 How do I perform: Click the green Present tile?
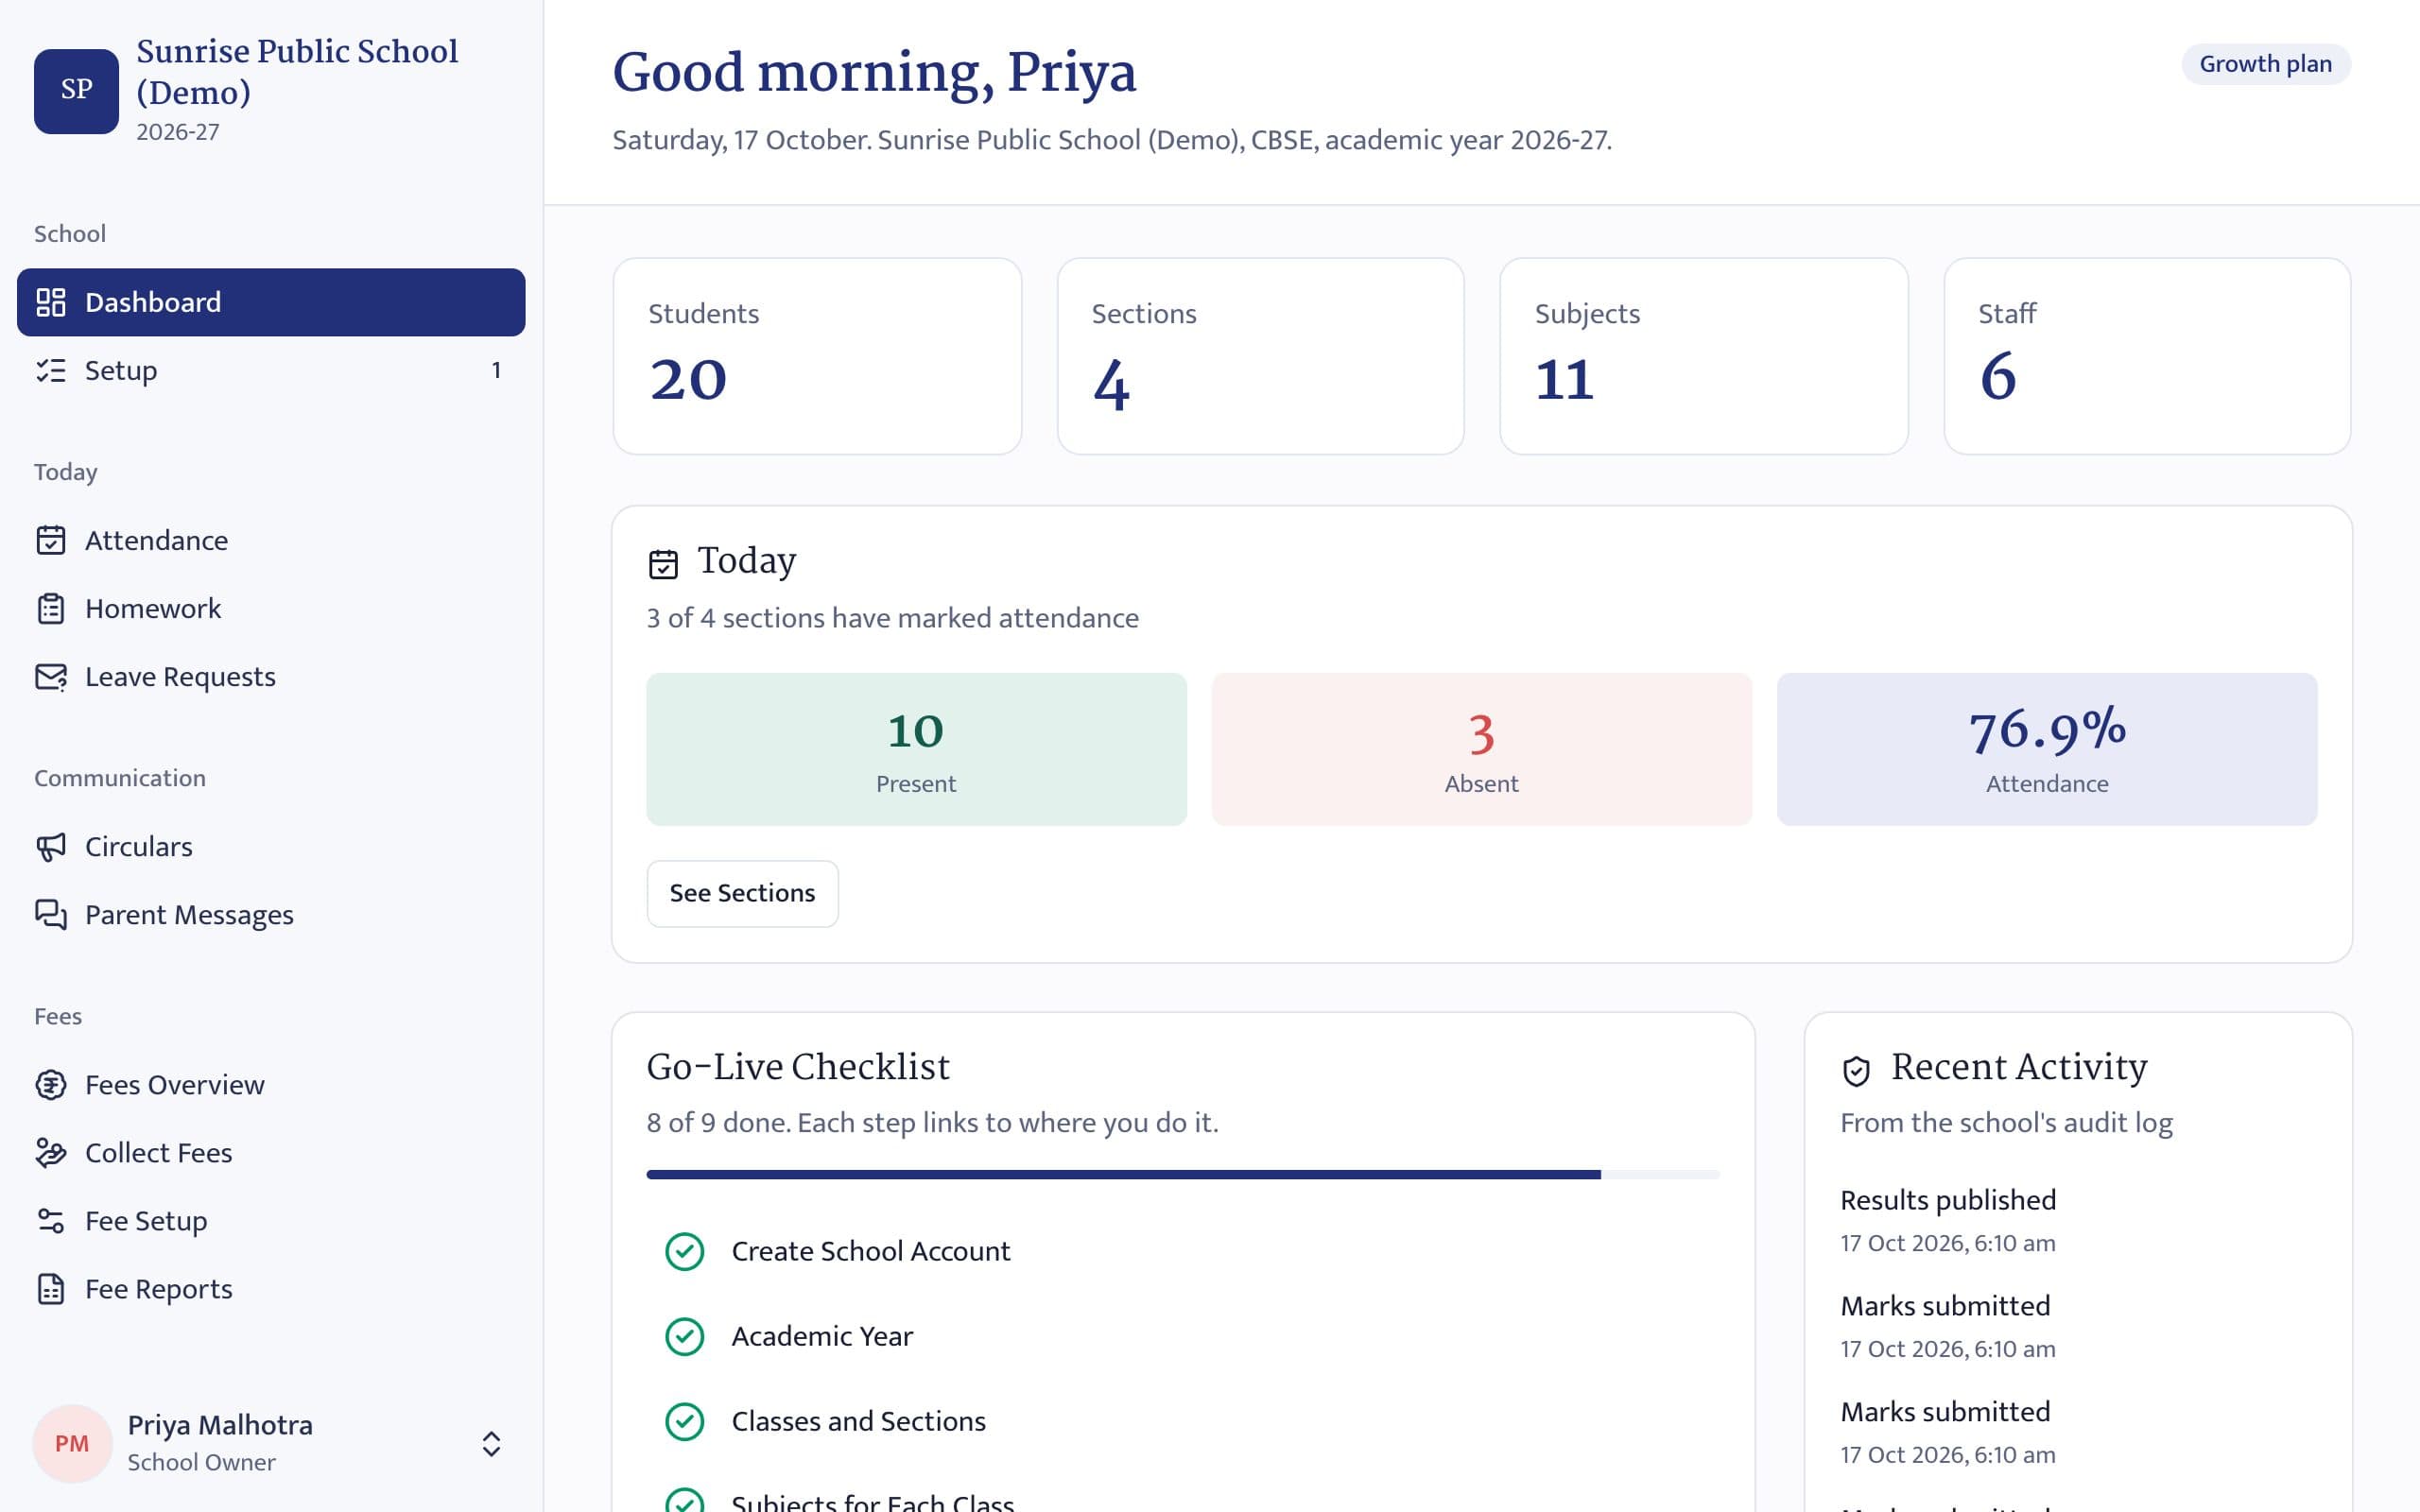point(916,749)
